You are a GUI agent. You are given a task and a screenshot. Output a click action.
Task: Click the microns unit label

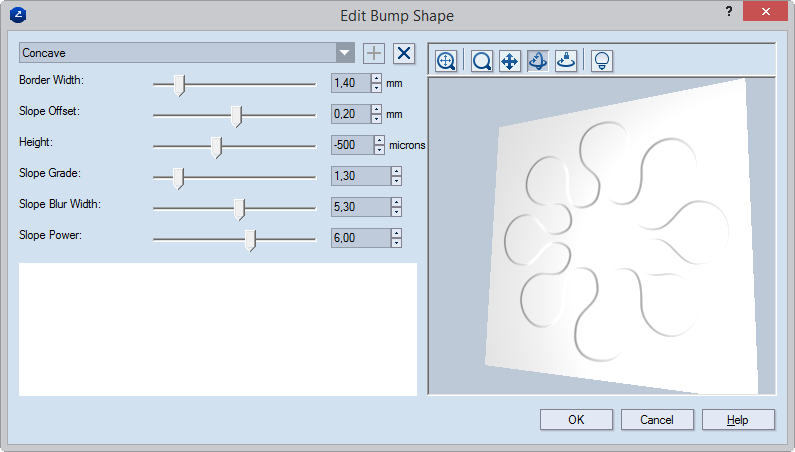[407, 145]
